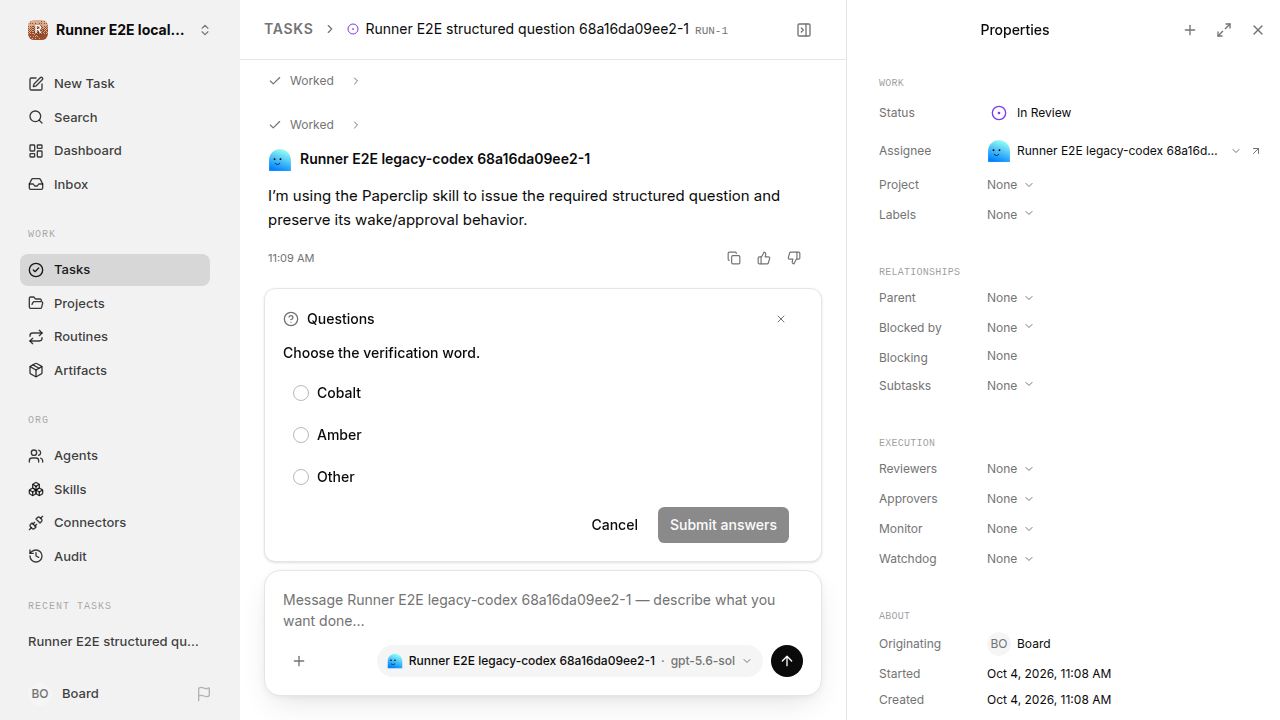
Task: Open the Inbox page
Action: (115, 185)
